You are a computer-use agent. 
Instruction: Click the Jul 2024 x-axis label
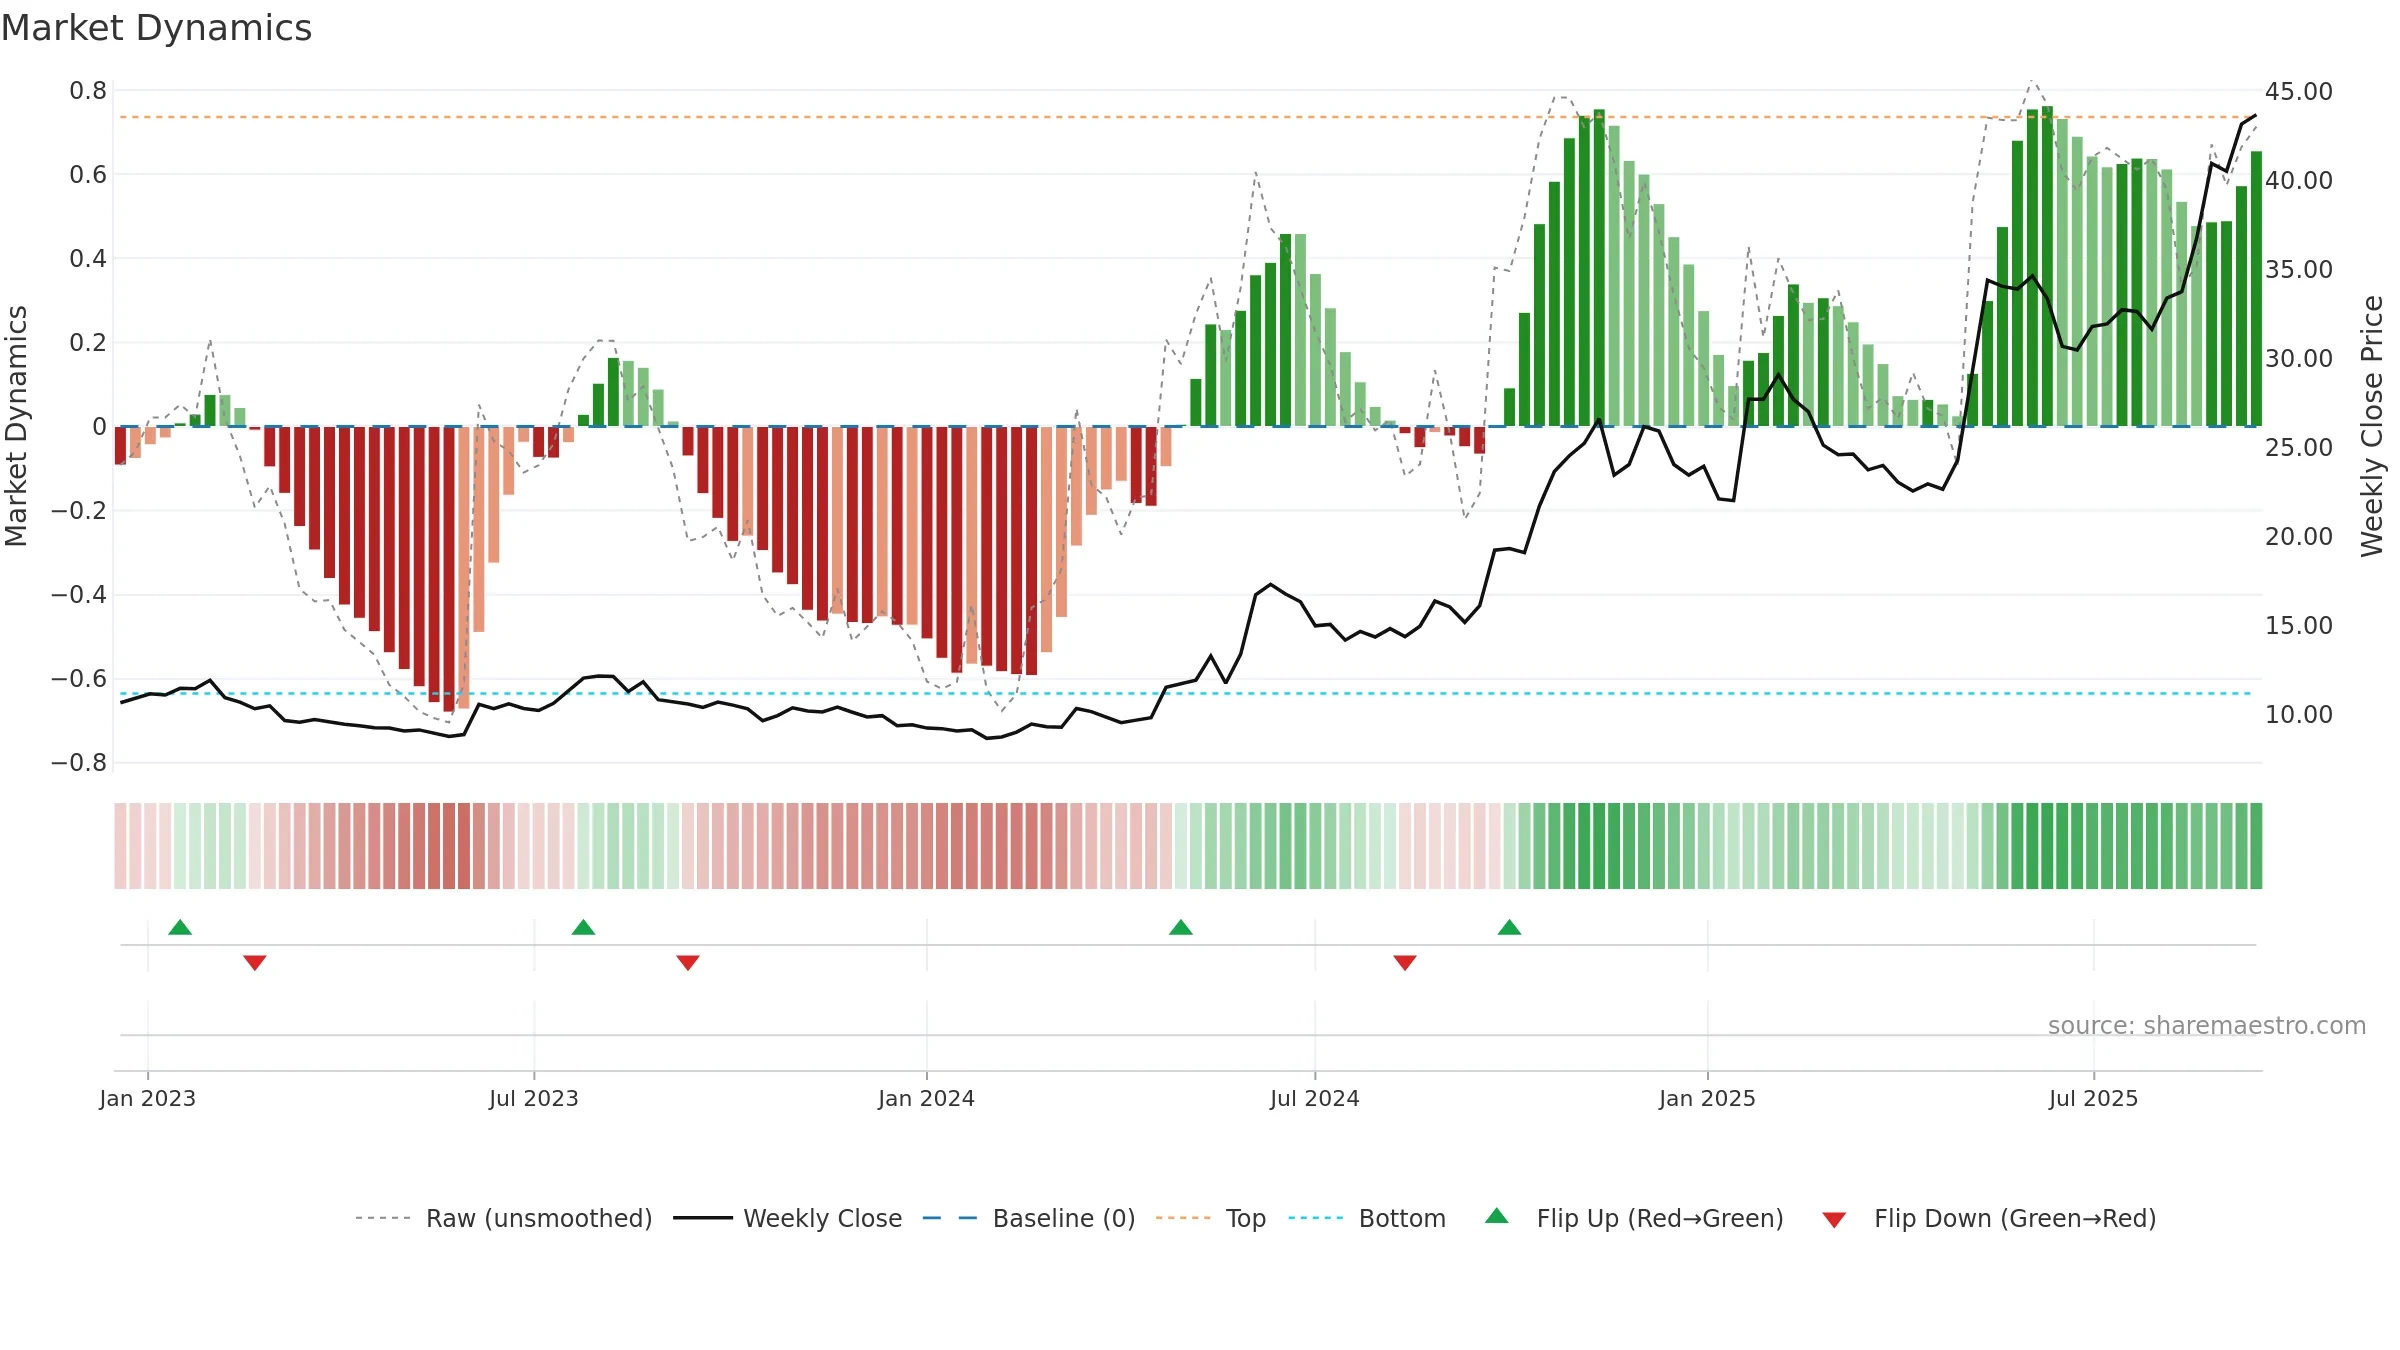(x=1315, y=1098)
